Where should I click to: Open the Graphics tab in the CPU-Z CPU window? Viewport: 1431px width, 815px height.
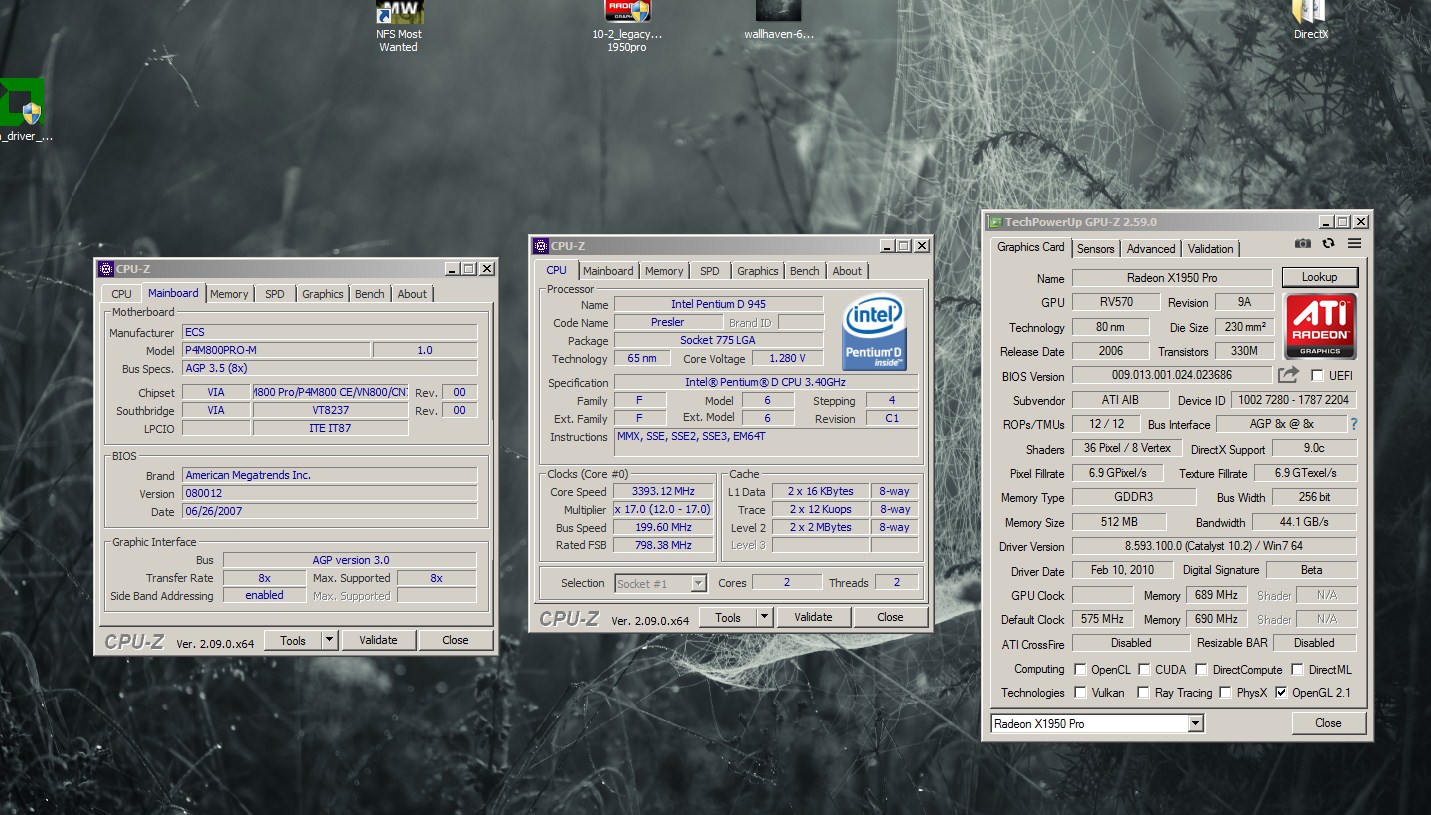tap(758, 271)
